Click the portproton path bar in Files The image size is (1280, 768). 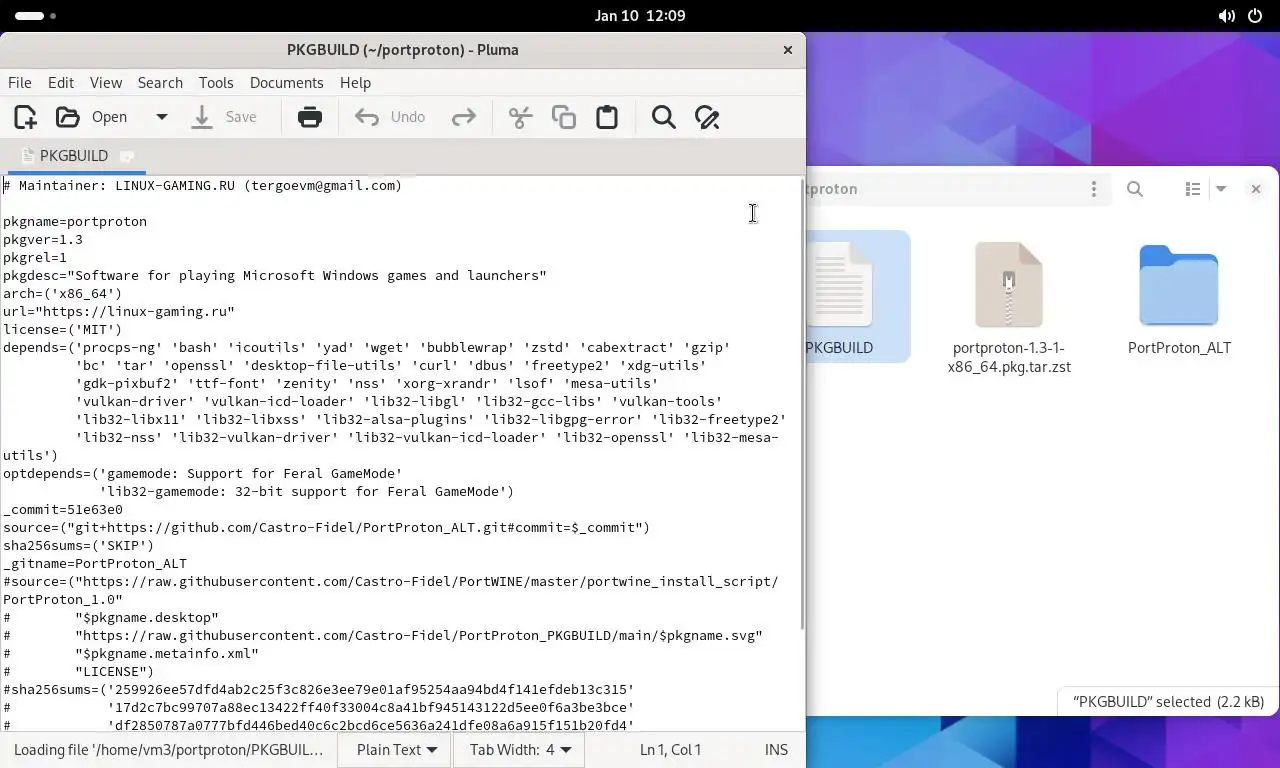(x=940, y=189)
